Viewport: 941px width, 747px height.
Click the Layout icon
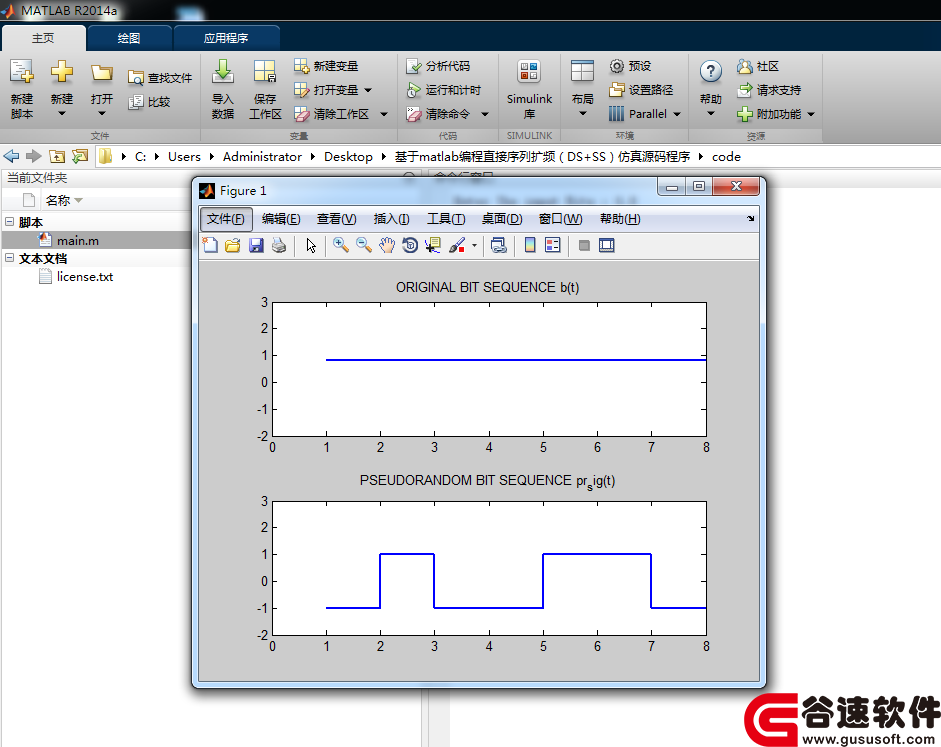point(582,71)
